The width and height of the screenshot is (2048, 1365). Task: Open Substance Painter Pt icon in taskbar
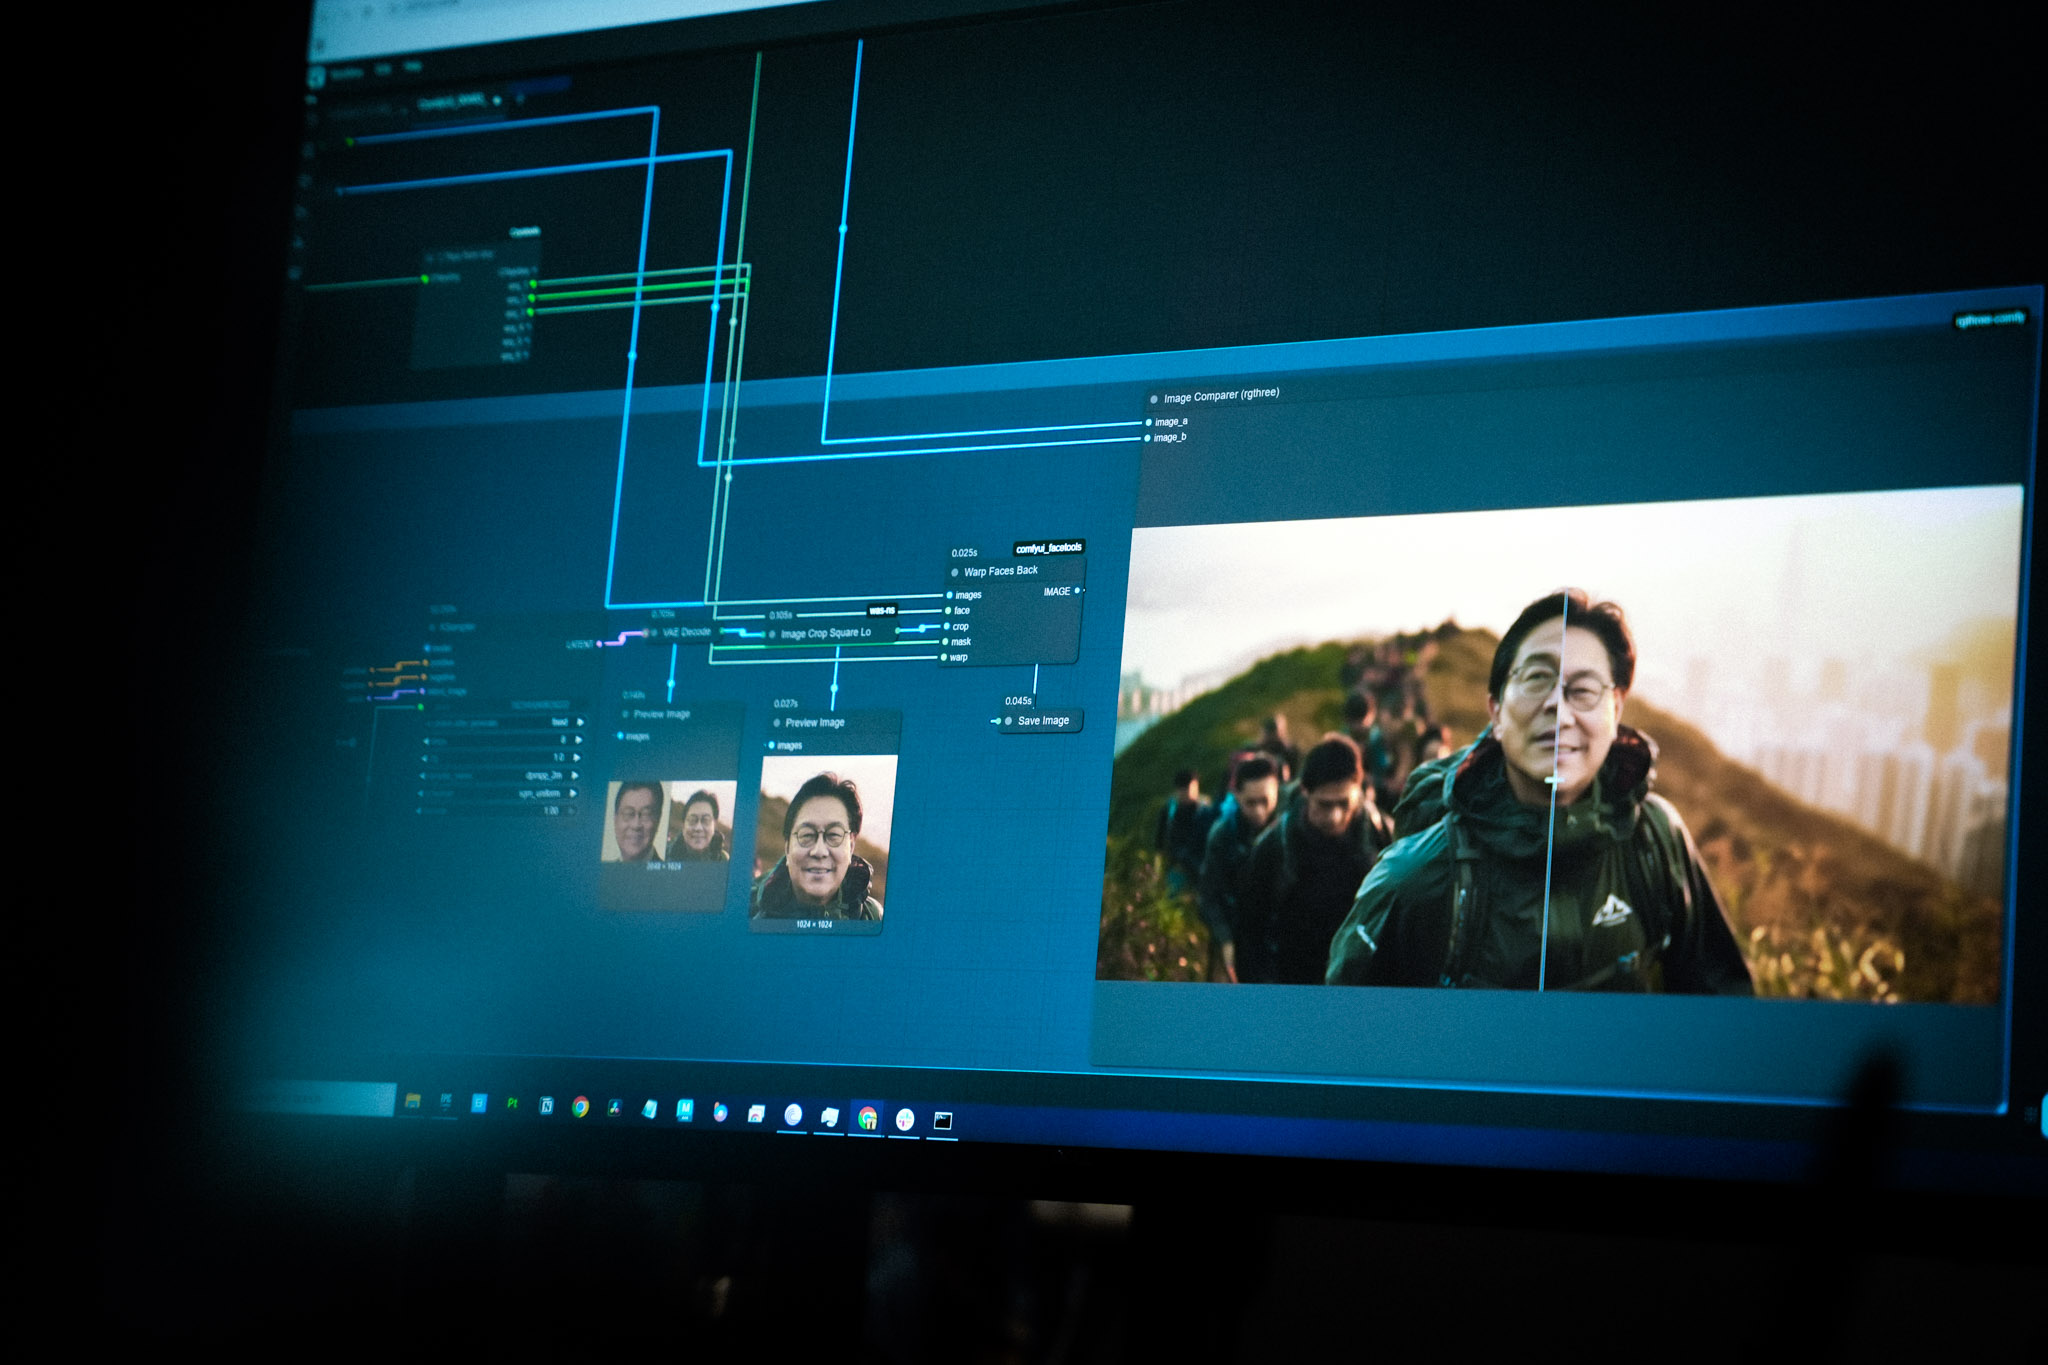(x=512, y=1103)
